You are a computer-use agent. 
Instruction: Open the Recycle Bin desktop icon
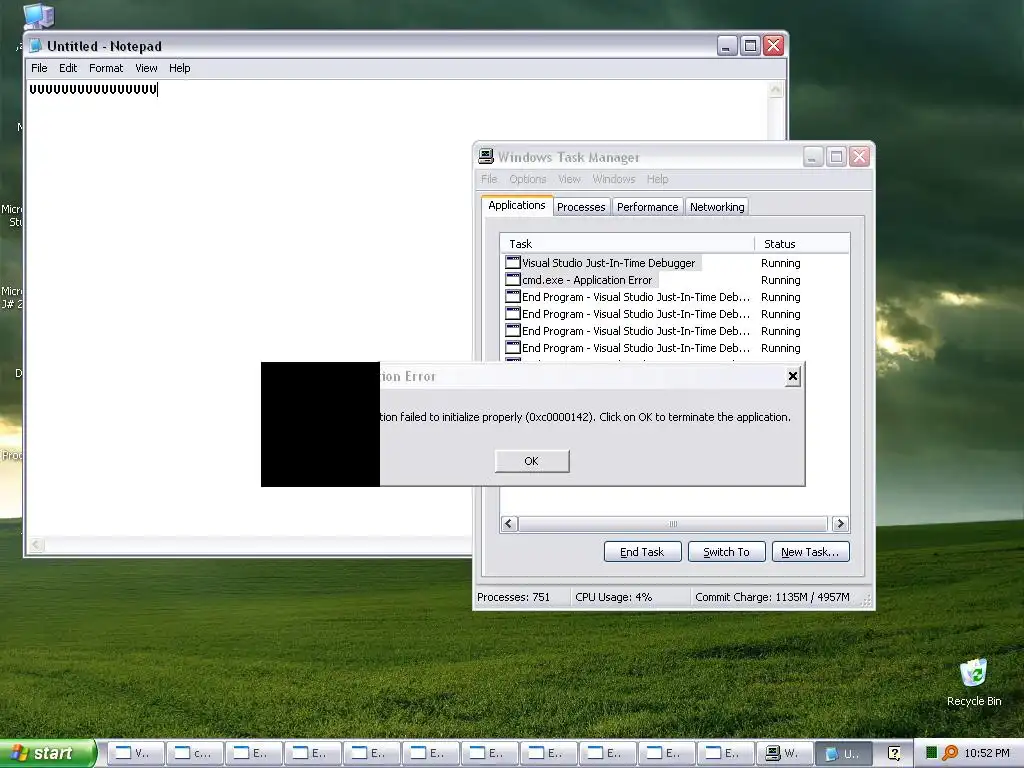point(974,682)
